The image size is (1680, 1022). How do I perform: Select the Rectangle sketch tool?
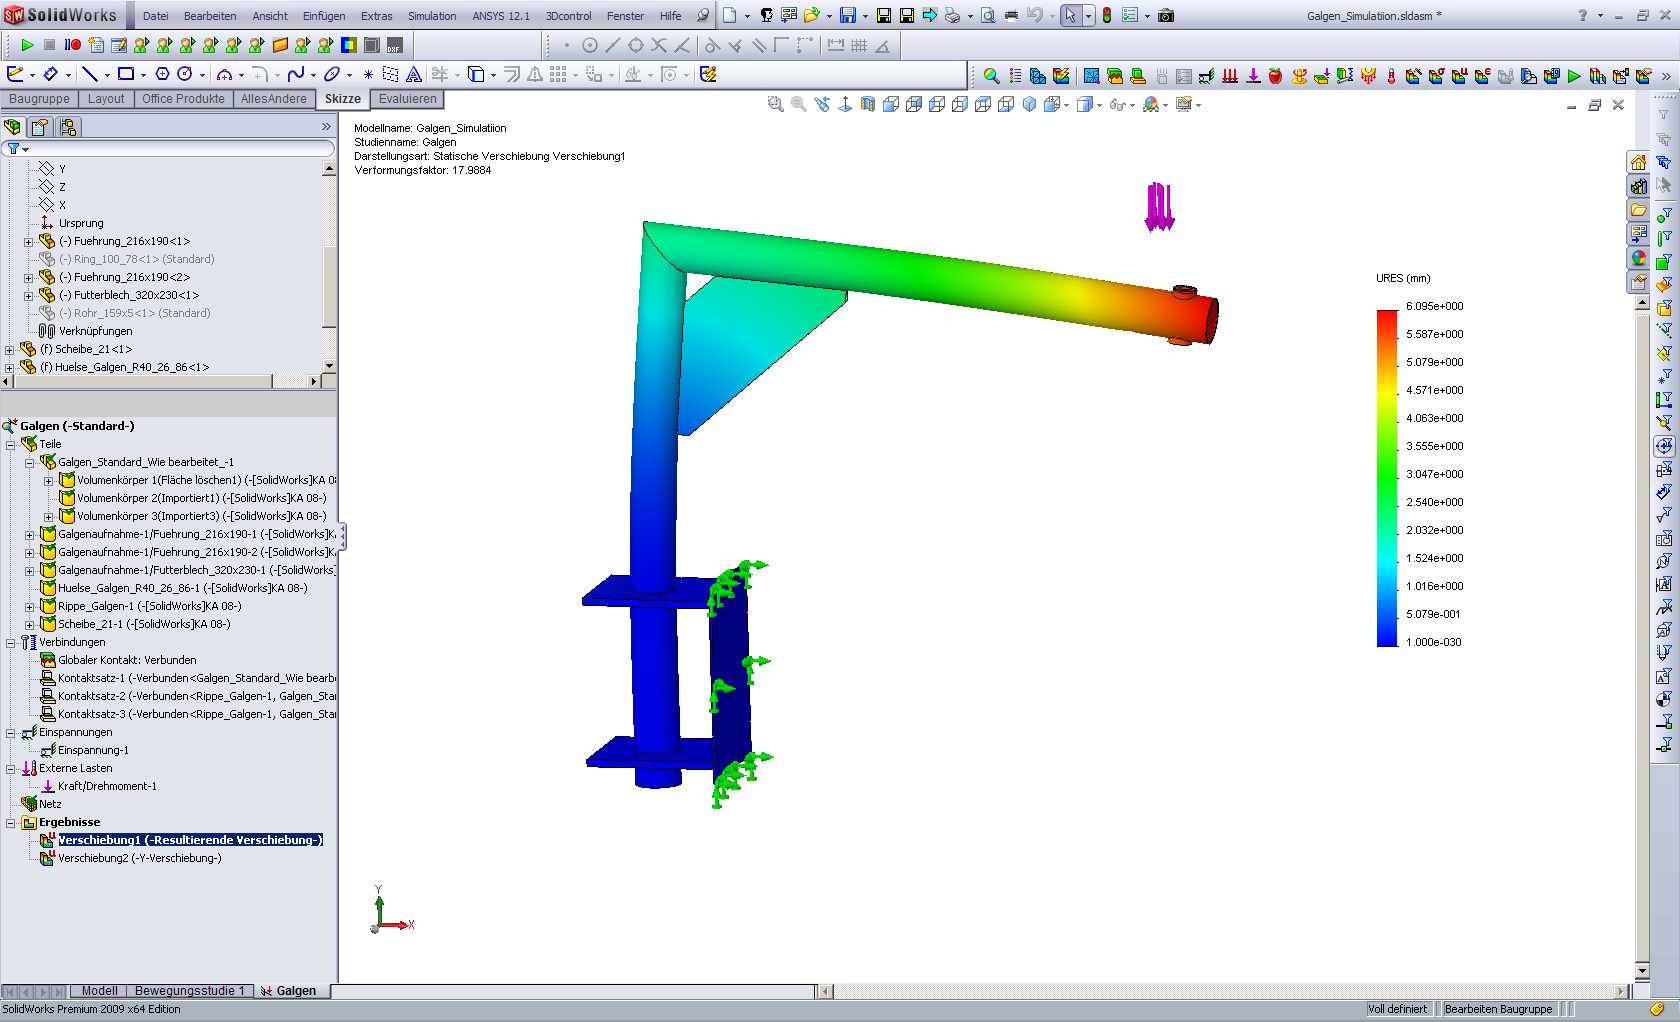(126, 74)
